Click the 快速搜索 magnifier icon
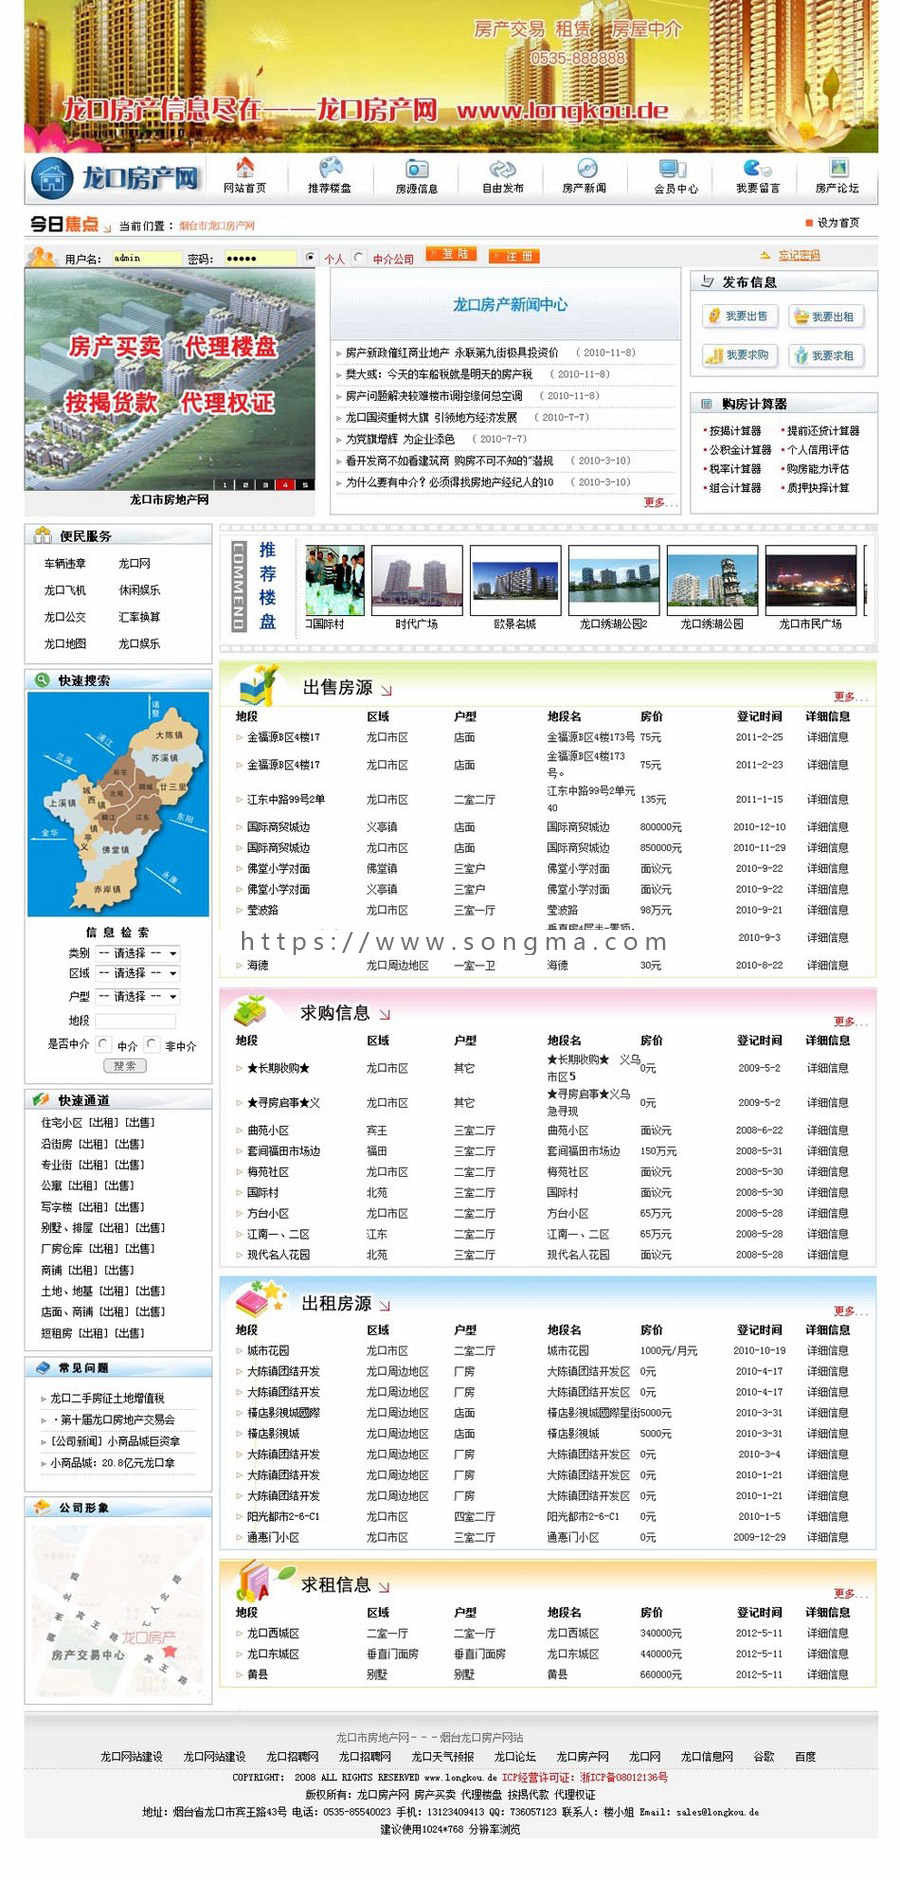900x1881 pixels. pos(42,680)
